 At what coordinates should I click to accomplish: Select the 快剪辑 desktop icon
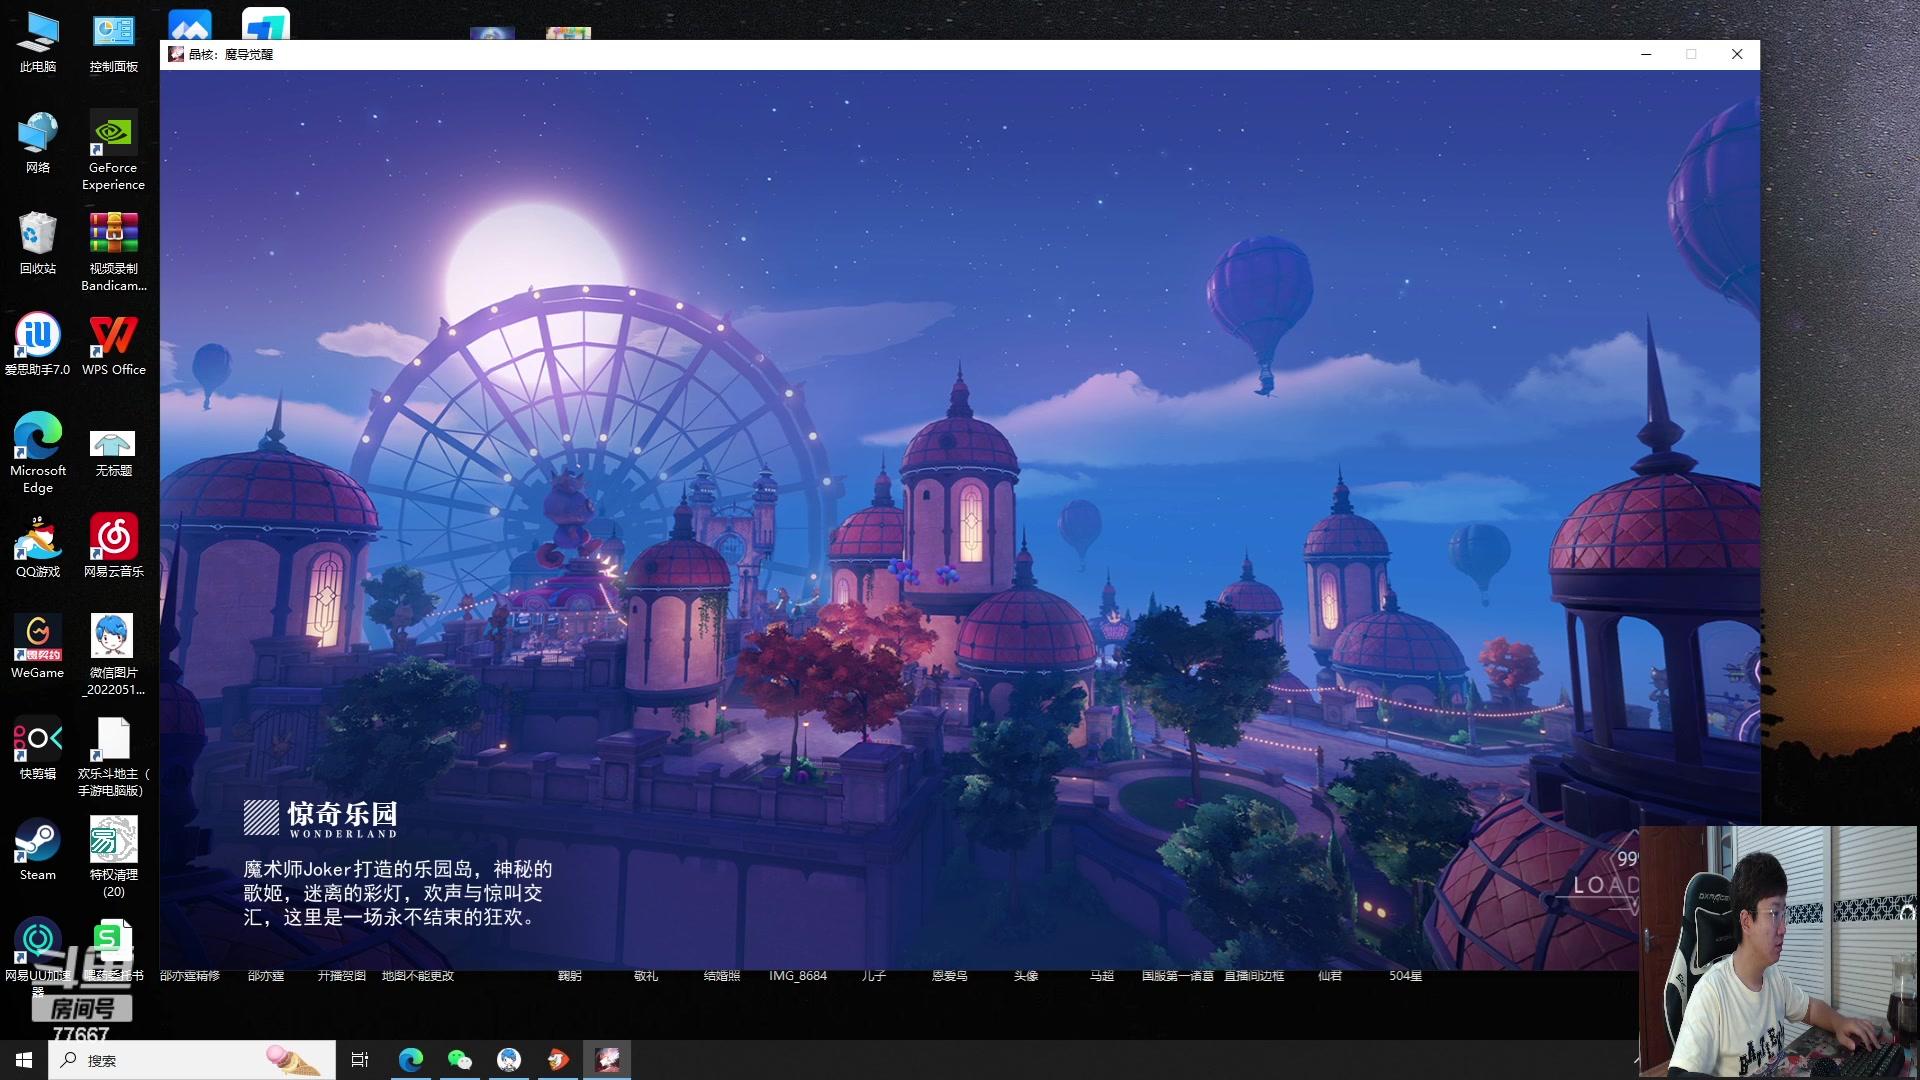[x=38, y=749]
